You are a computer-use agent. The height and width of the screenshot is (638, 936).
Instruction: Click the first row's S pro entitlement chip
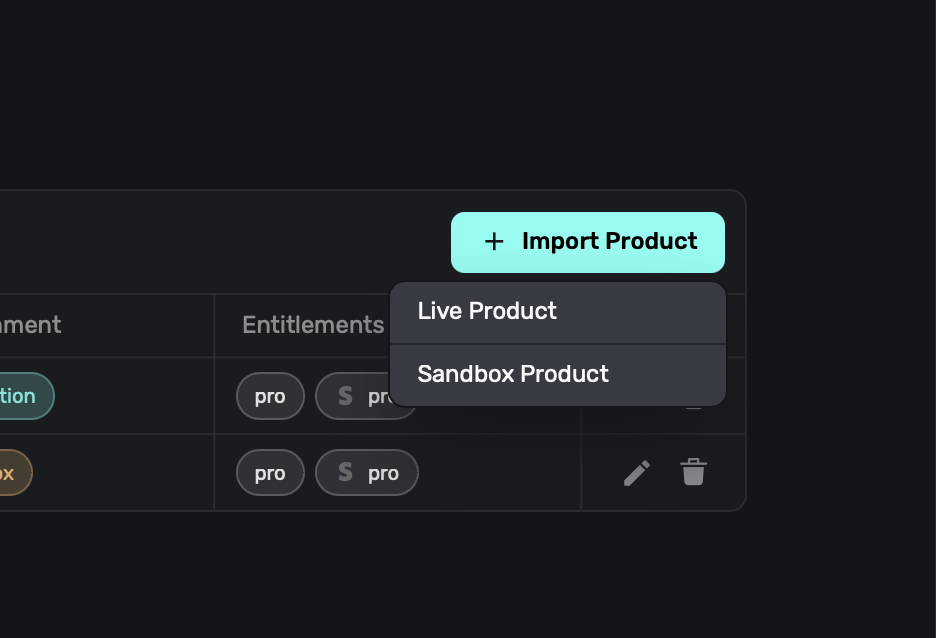pyautogui.click(x=362, y=396)
